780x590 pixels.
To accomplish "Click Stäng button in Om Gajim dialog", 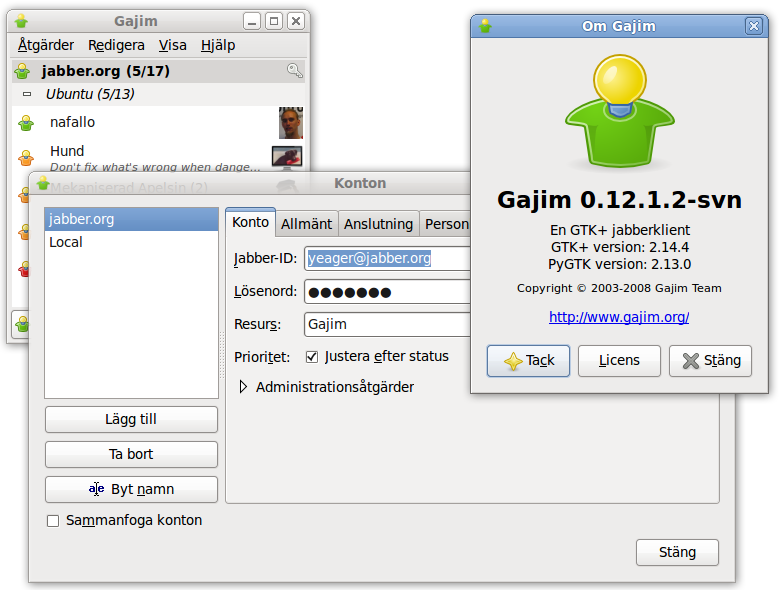I will click(710, 361).
